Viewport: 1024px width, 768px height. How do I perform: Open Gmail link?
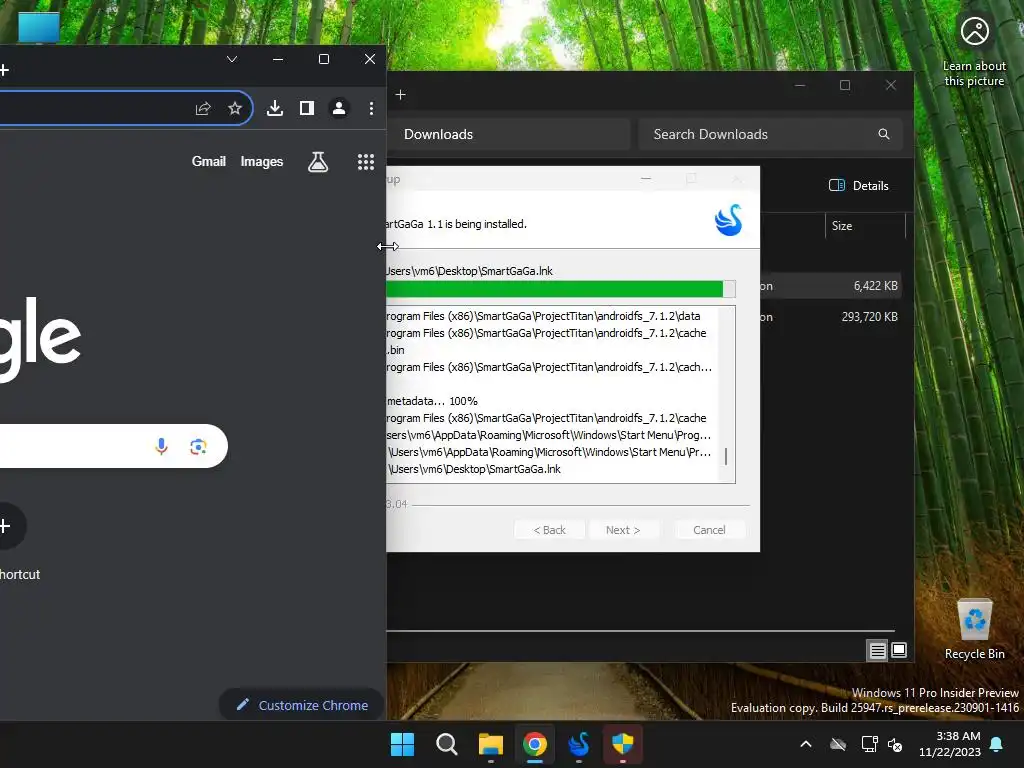click(208, 161)
